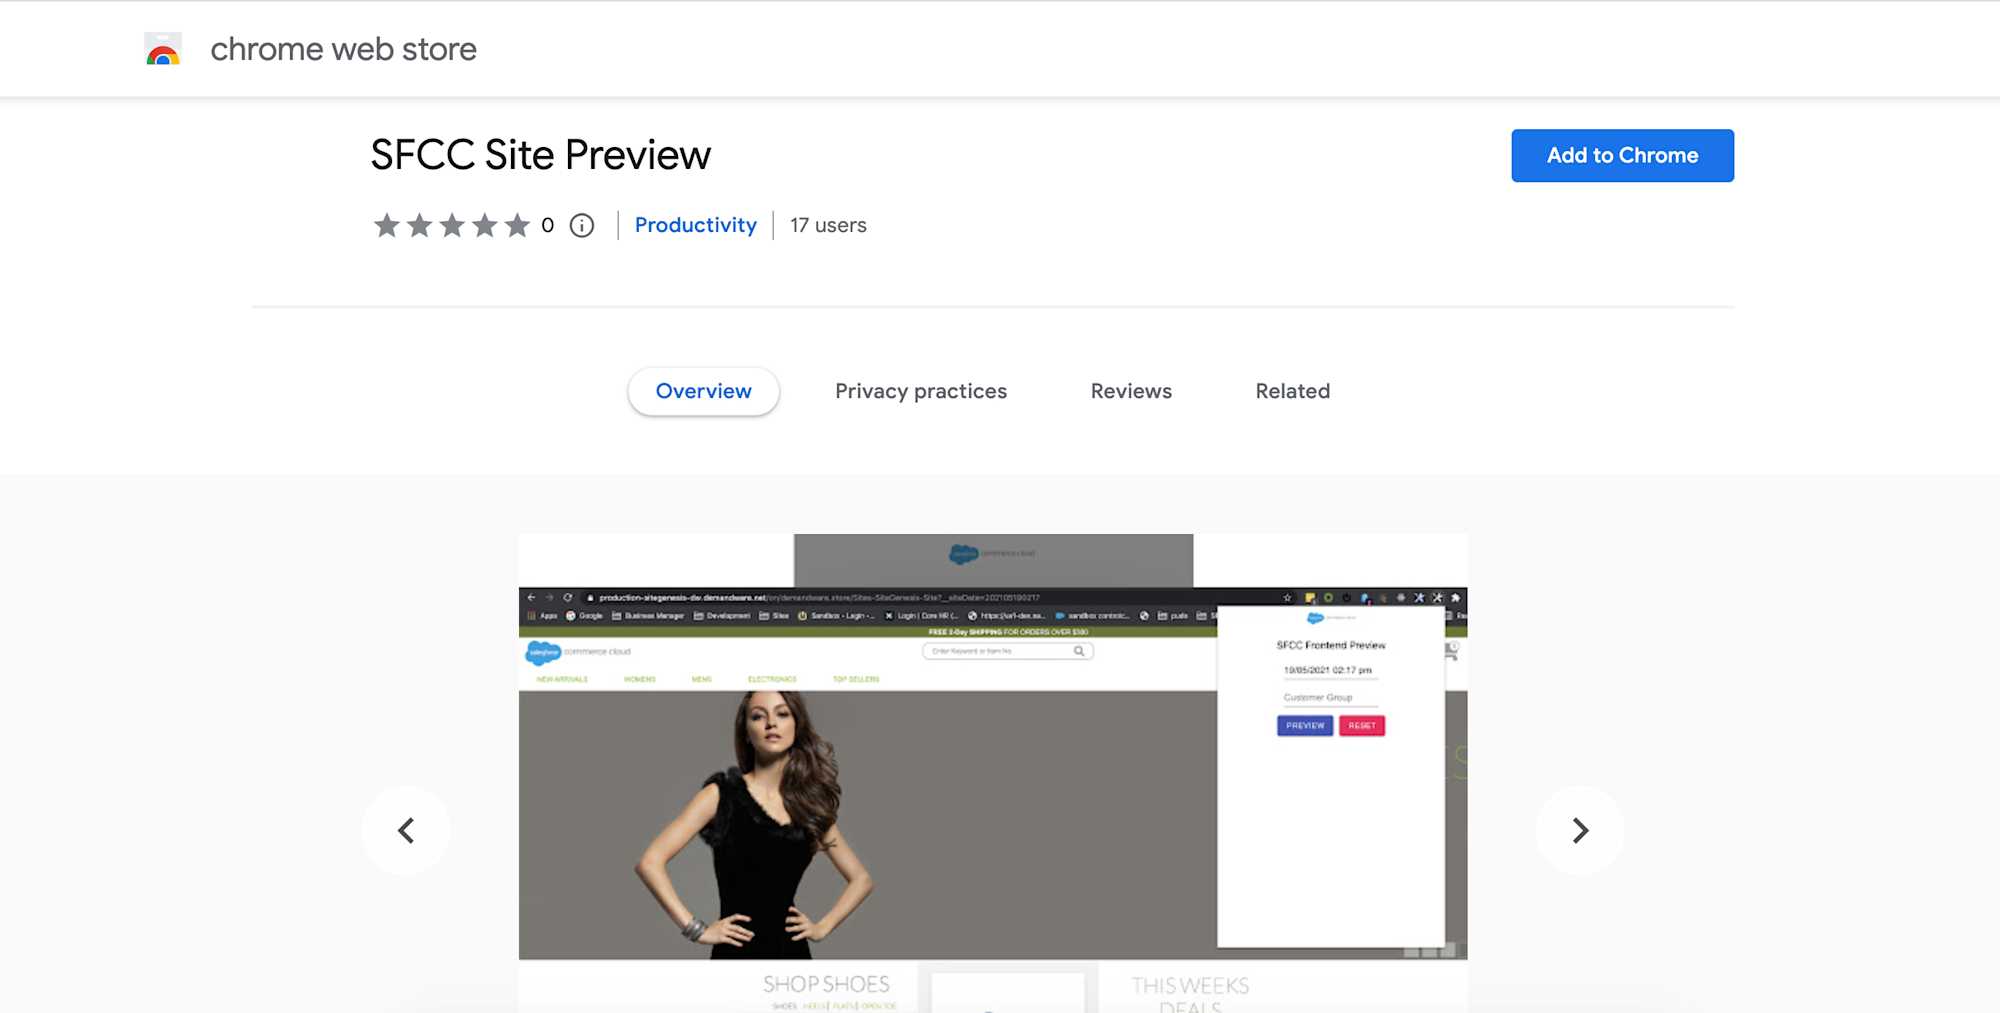Open the Reviews tab

[x=1131, y=391]
